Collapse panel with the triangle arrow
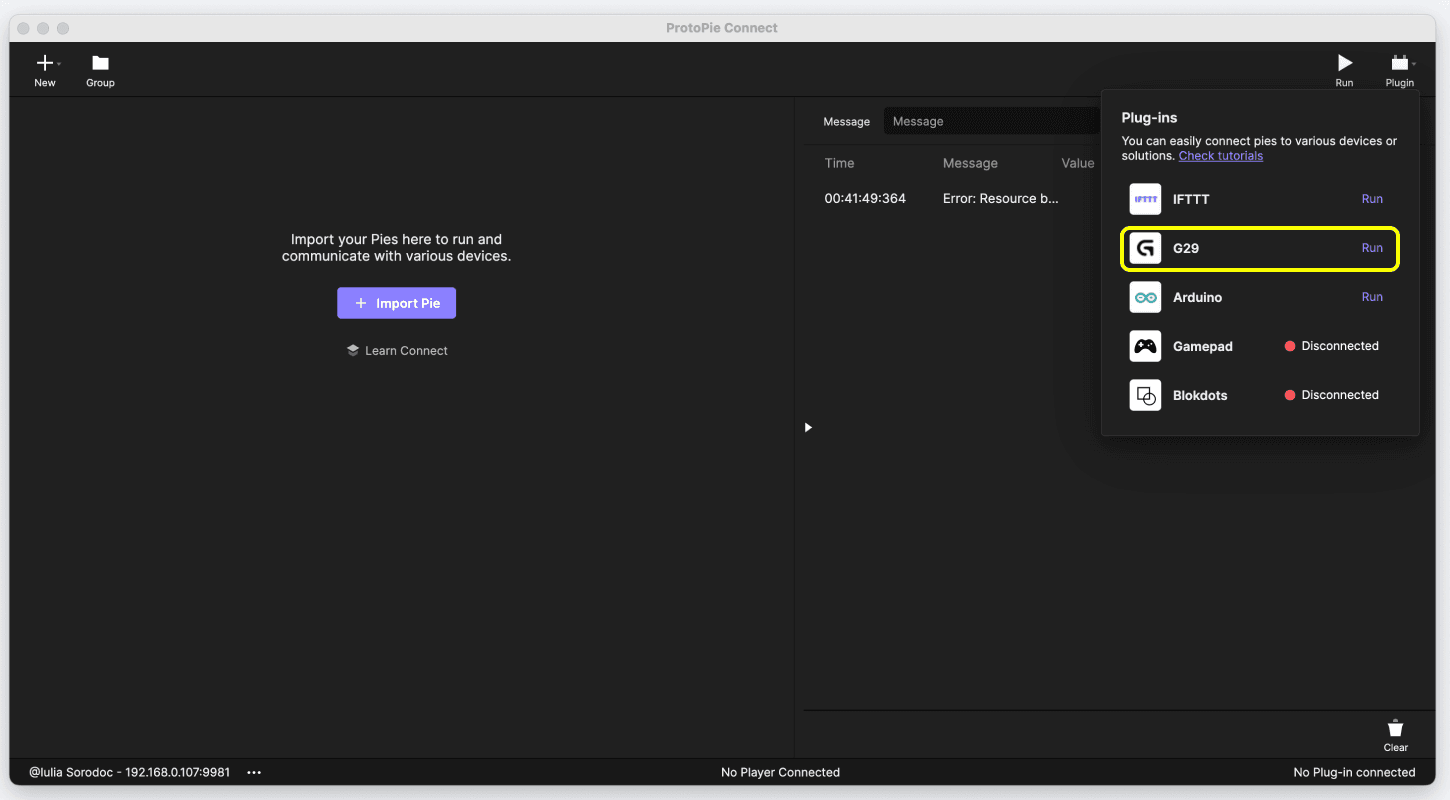Screen dimensions: 1450x800 (x=808, y=427)
